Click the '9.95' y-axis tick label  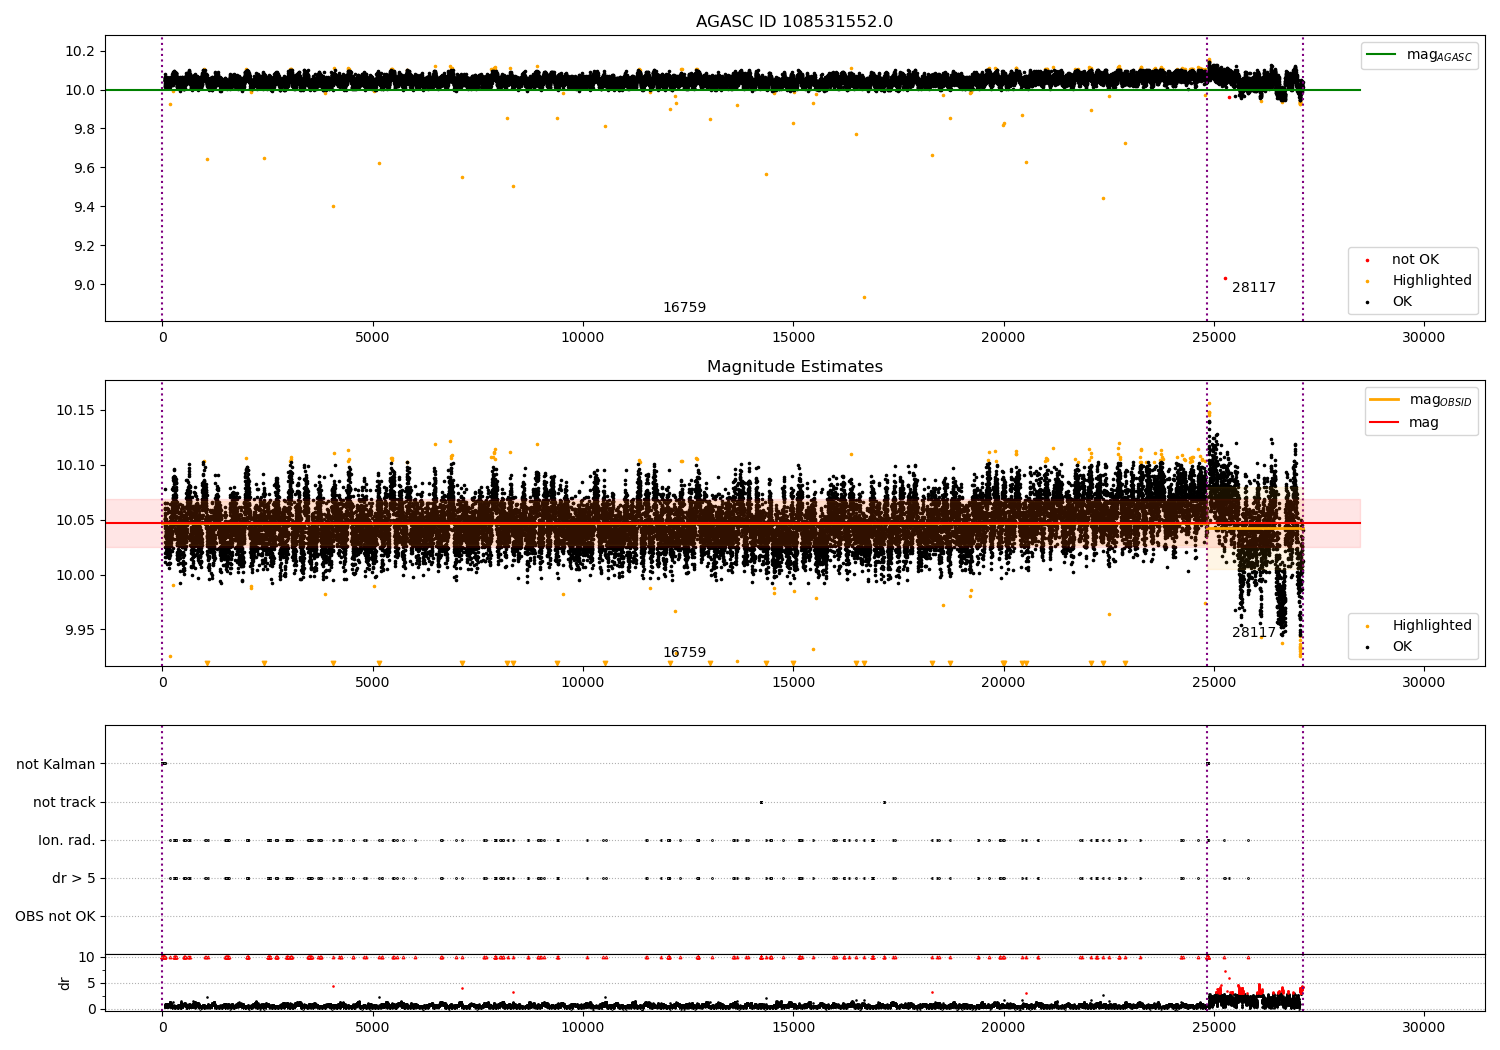pyautogui.click(x=81, y=631)
